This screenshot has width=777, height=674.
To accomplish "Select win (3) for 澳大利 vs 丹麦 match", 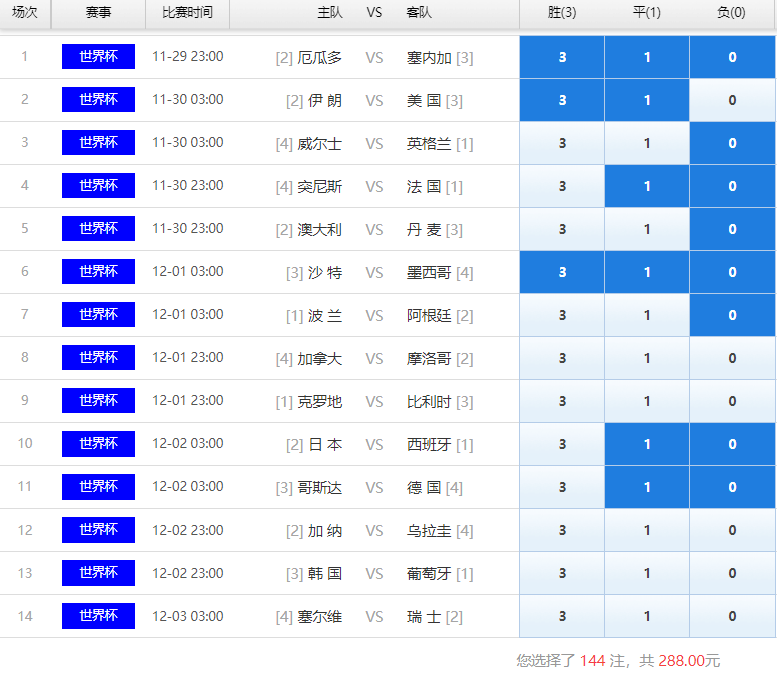I will click(x=562, y=229).
